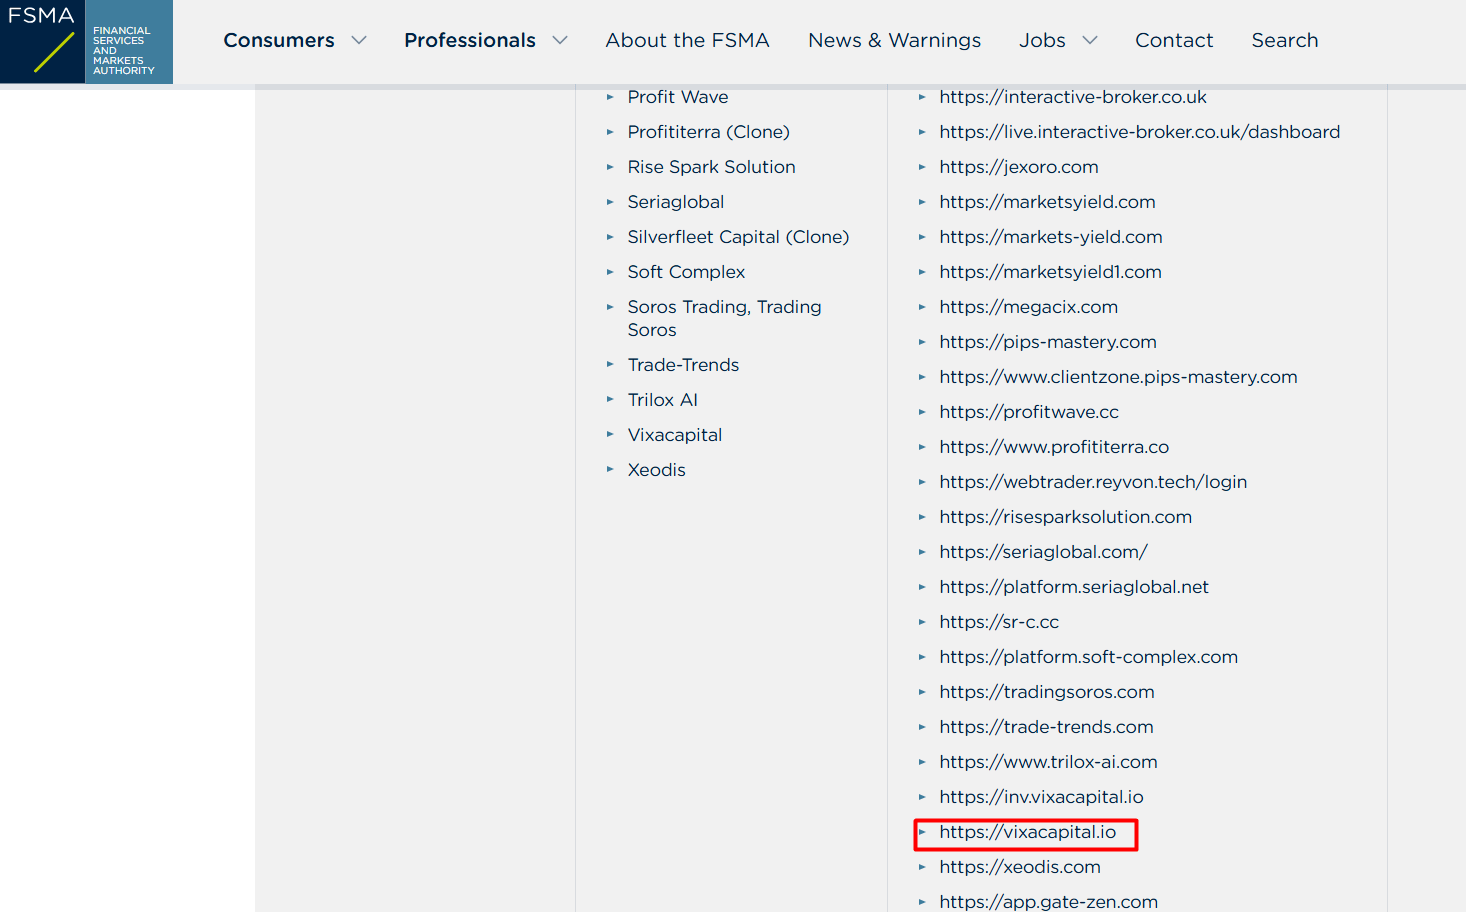Select Seriaglobal entry
This screenshot has width=1466, height=912.
point(676,202)
